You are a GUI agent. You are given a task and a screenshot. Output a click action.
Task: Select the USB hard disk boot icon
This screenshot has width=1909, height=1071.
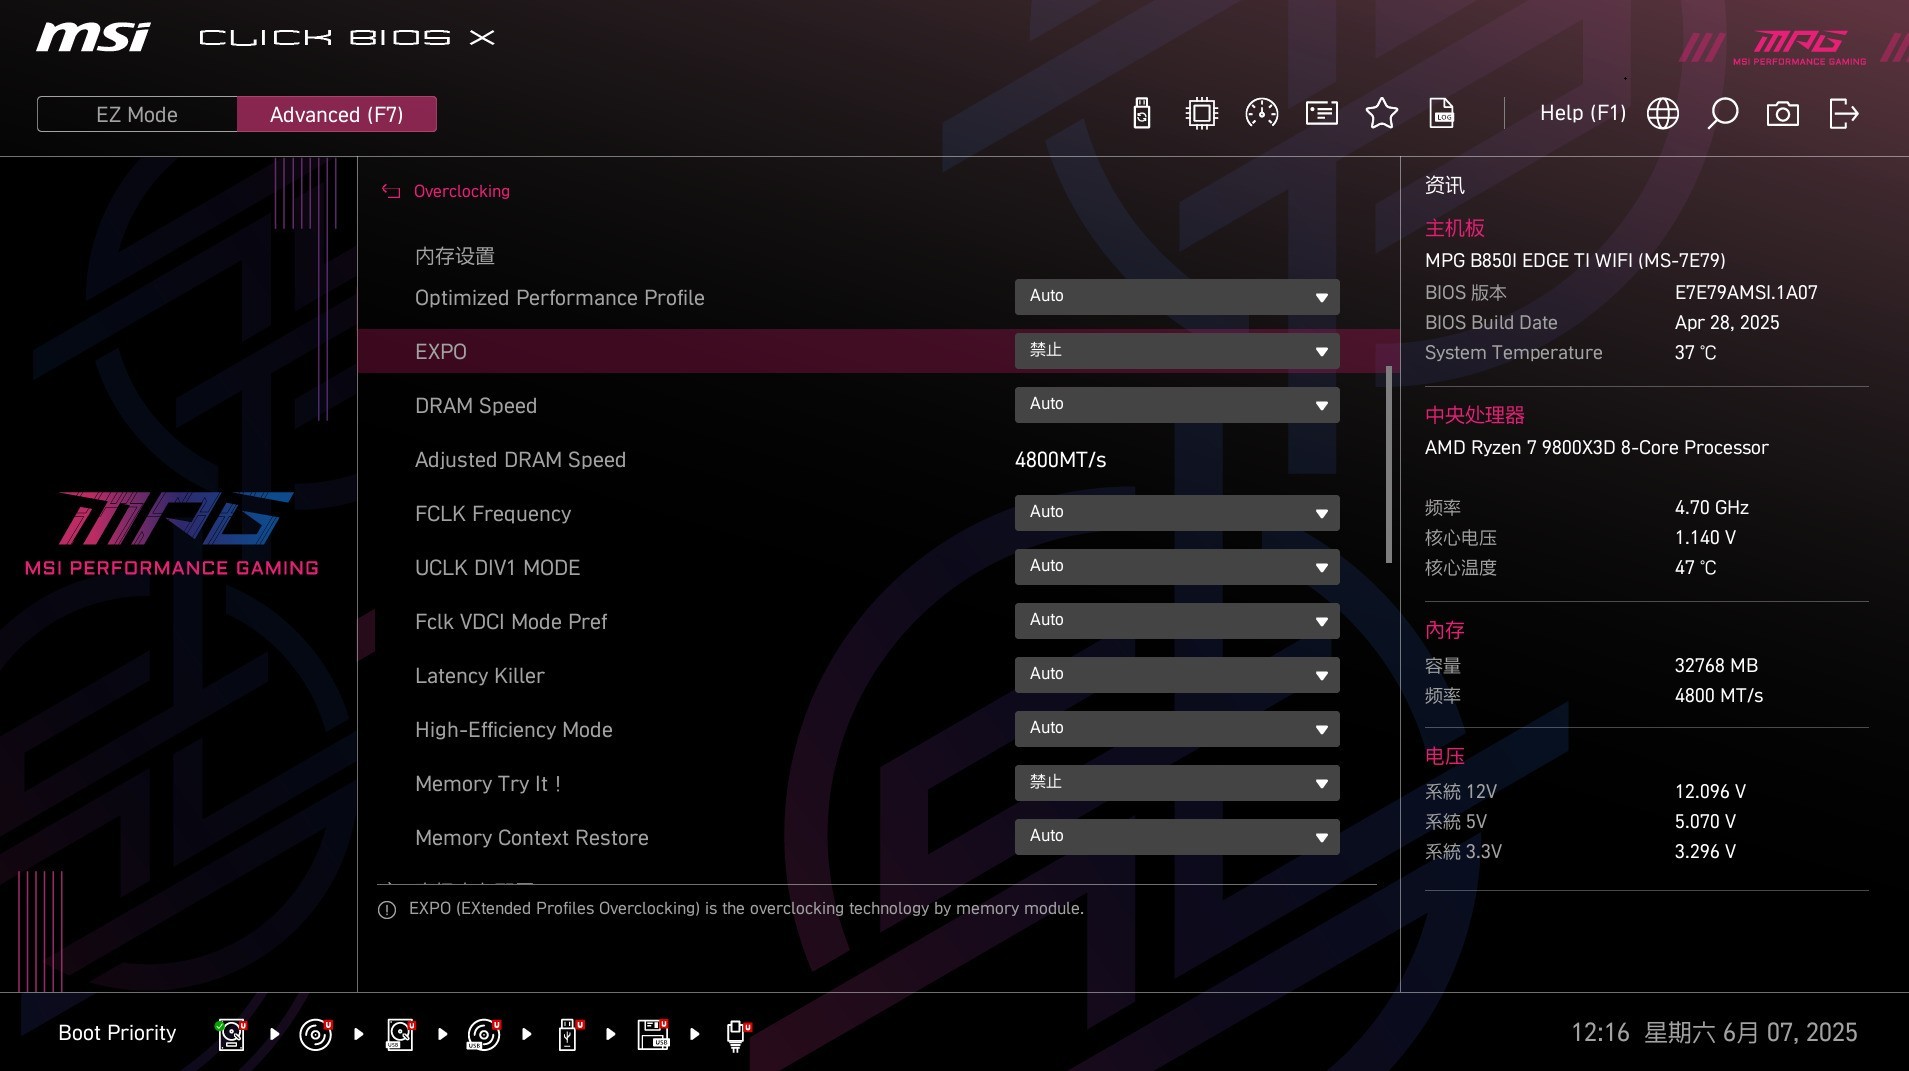pos(400,1033)
